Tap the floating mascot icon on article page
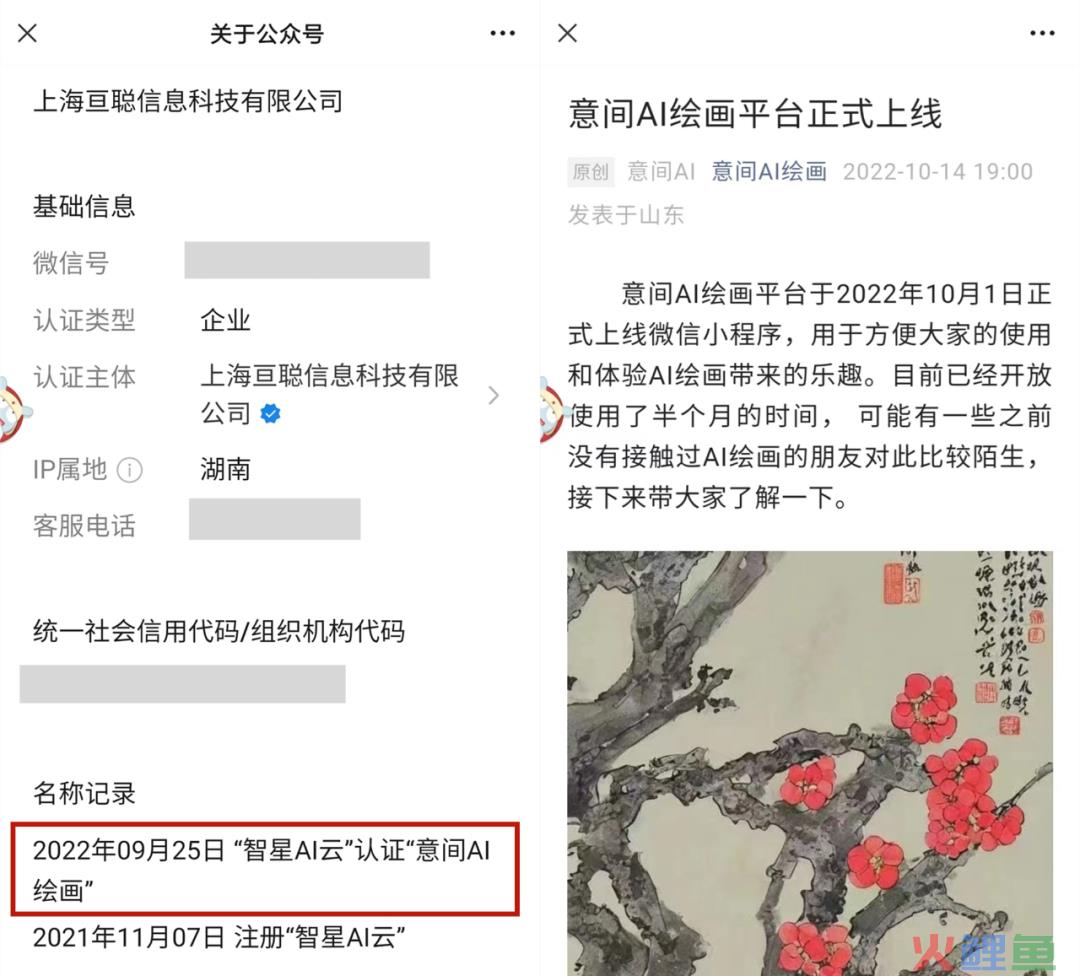Viewport: 1080px width, 976px height. [551, 410]
